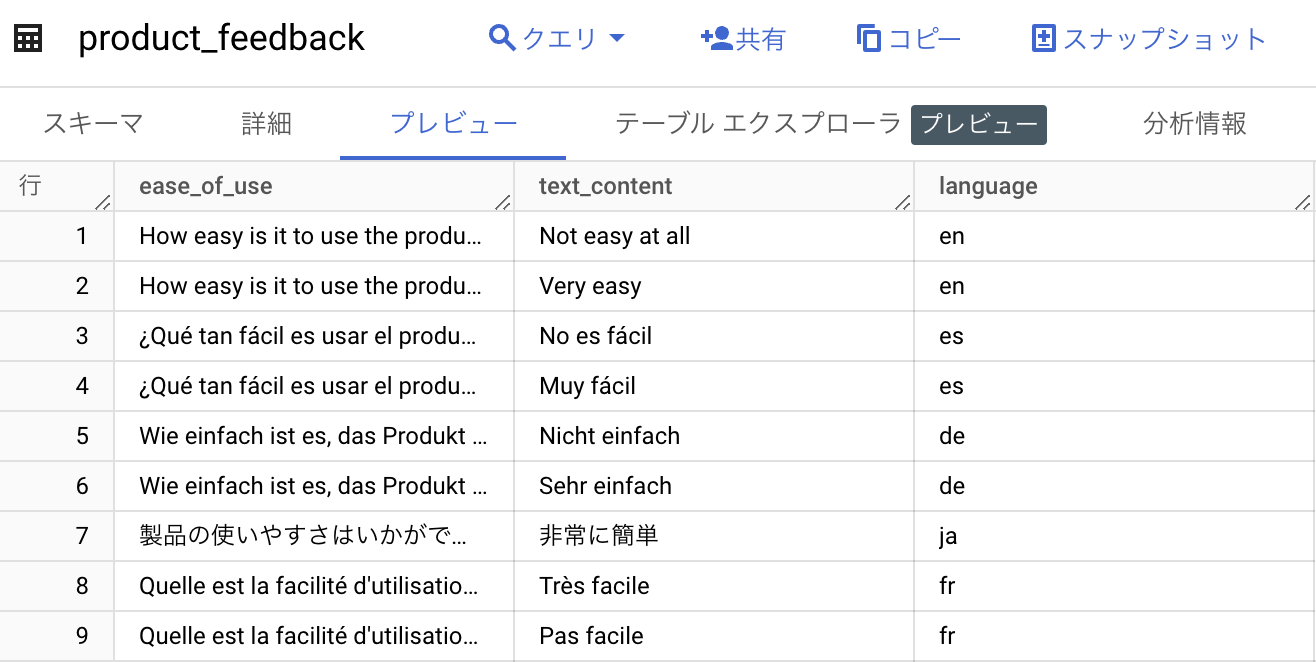The height and width of the screenshot is (662, 1316).
Task: Click the 共有 share button text
Action: [761, 39]
